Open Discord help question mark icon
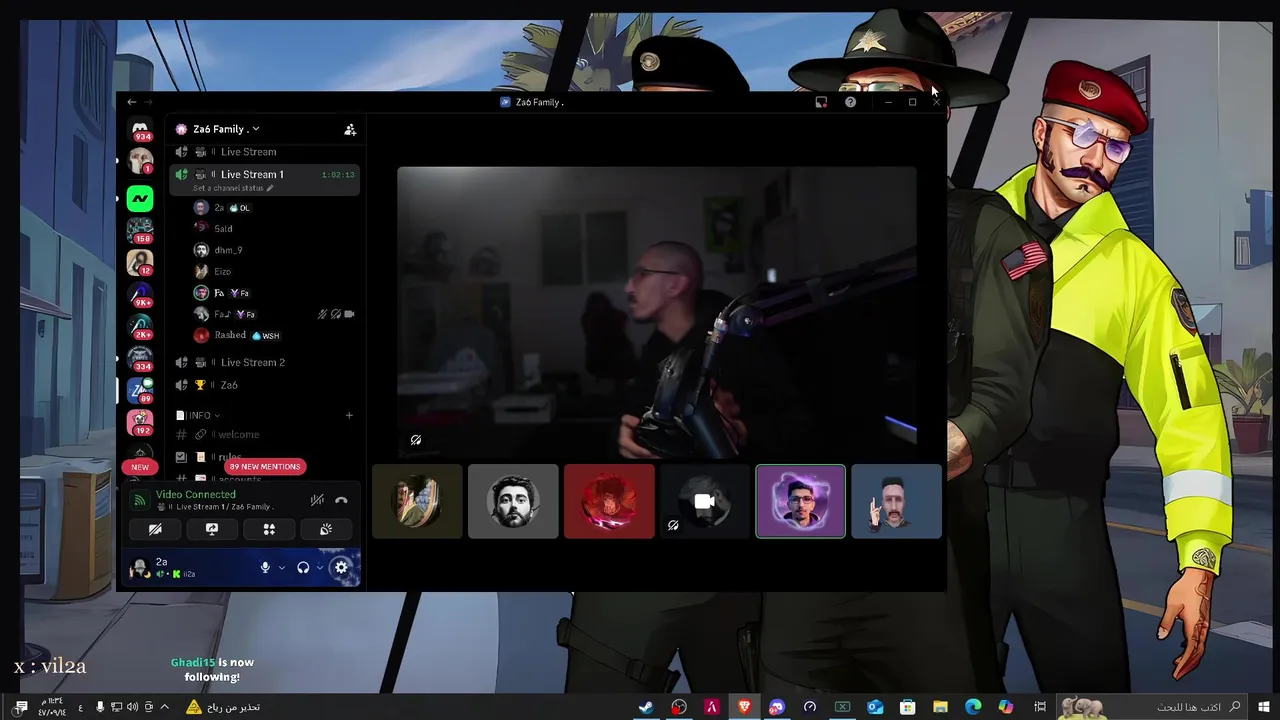This screenshot has width=1280, height=720. (x=850, y=102)
